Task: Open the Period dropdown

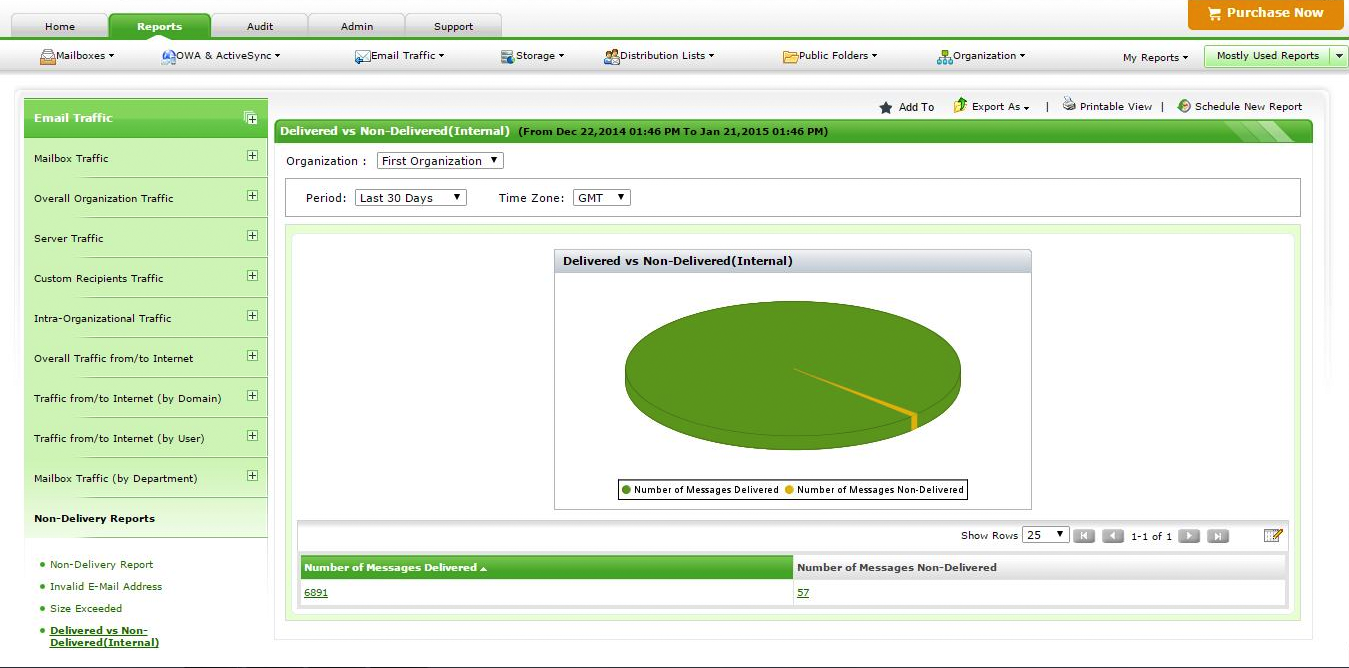Action: point(410,198)
